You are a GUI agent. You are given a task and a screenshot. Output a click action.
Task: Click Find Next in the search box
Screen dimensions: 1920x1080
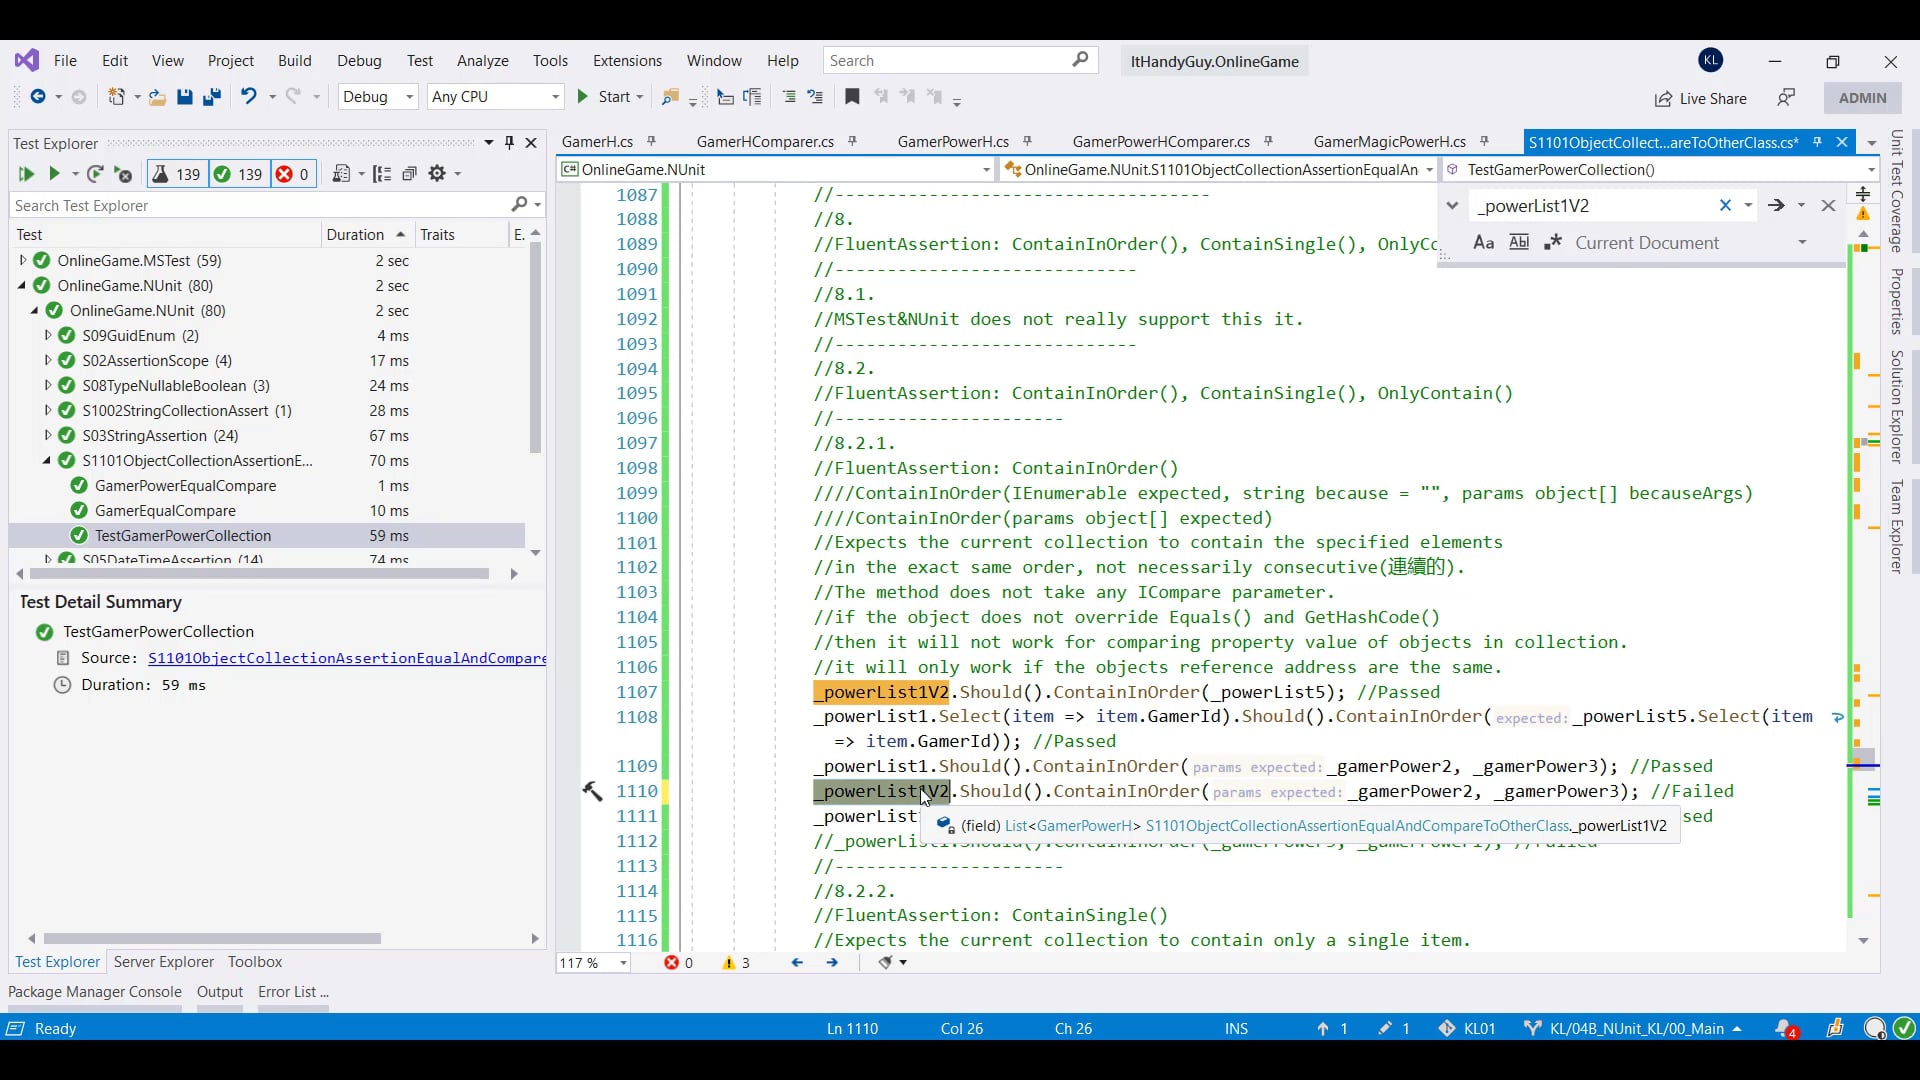[x=1778, y=205]
